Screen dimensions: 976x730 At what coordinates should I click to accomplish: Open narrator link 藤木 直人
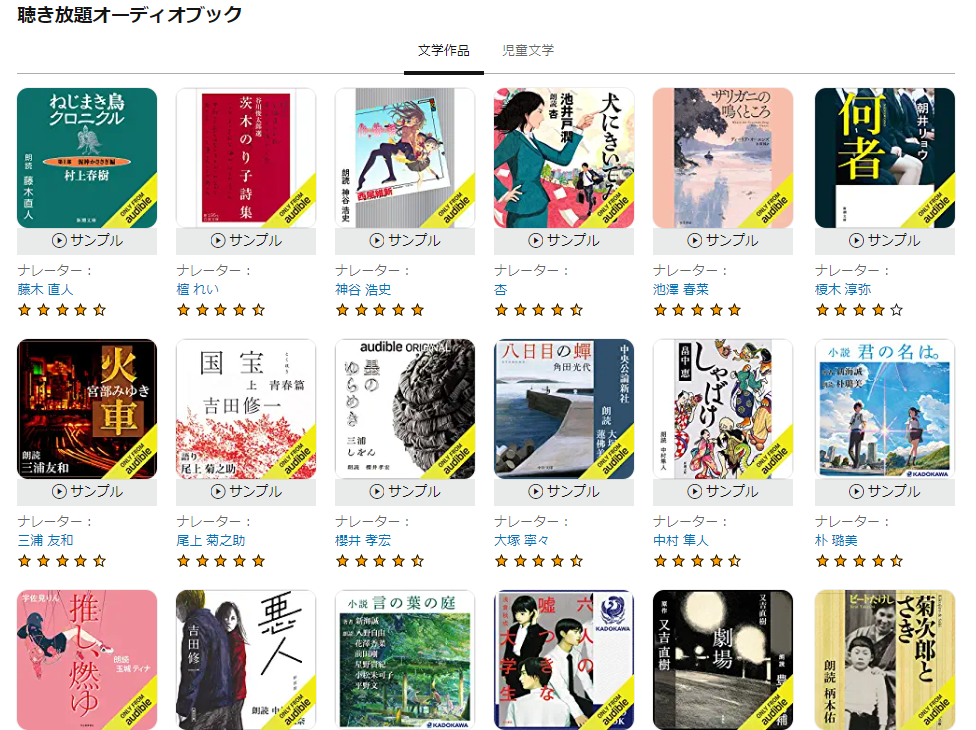(45, 289)
